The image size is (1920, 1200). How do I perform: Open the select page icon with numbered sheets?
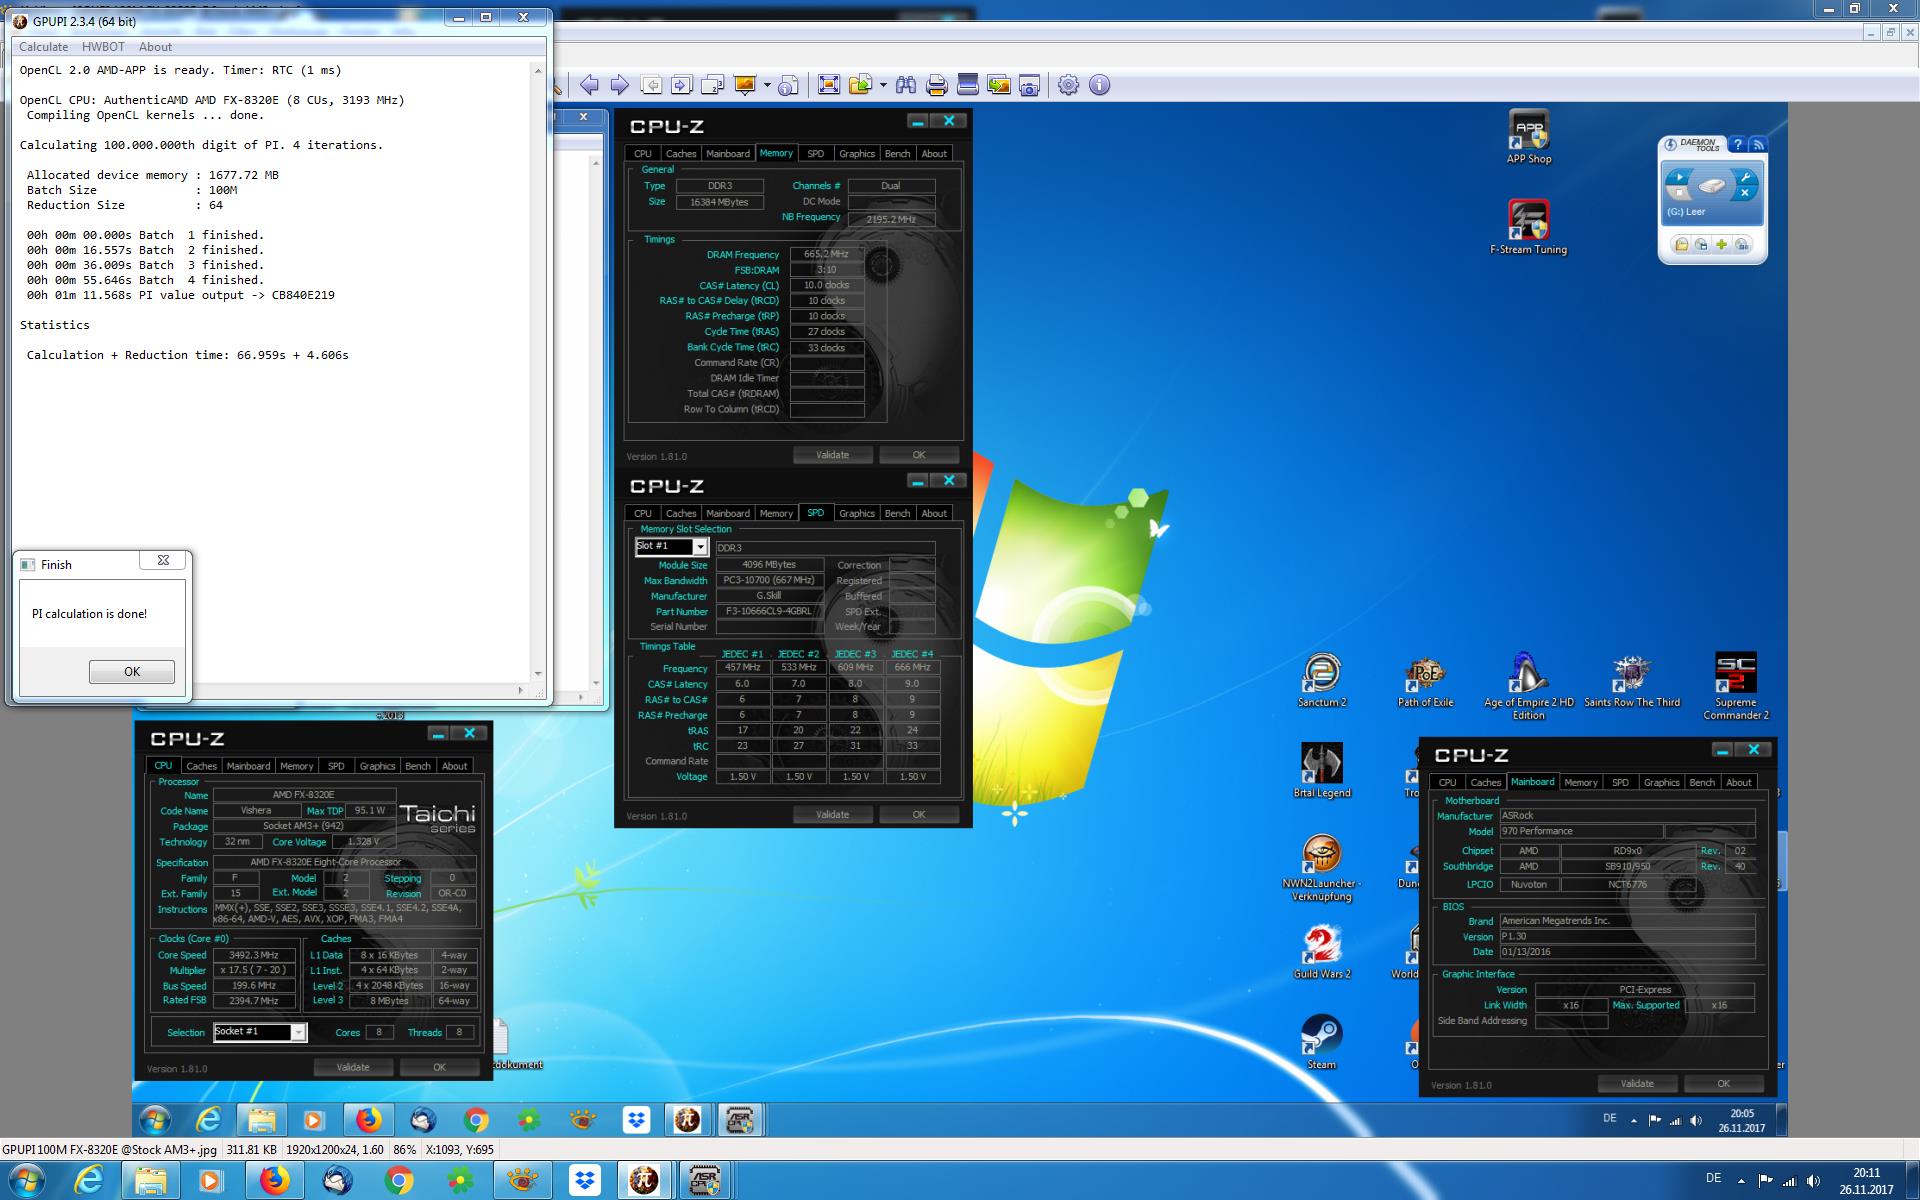point(713,85)
